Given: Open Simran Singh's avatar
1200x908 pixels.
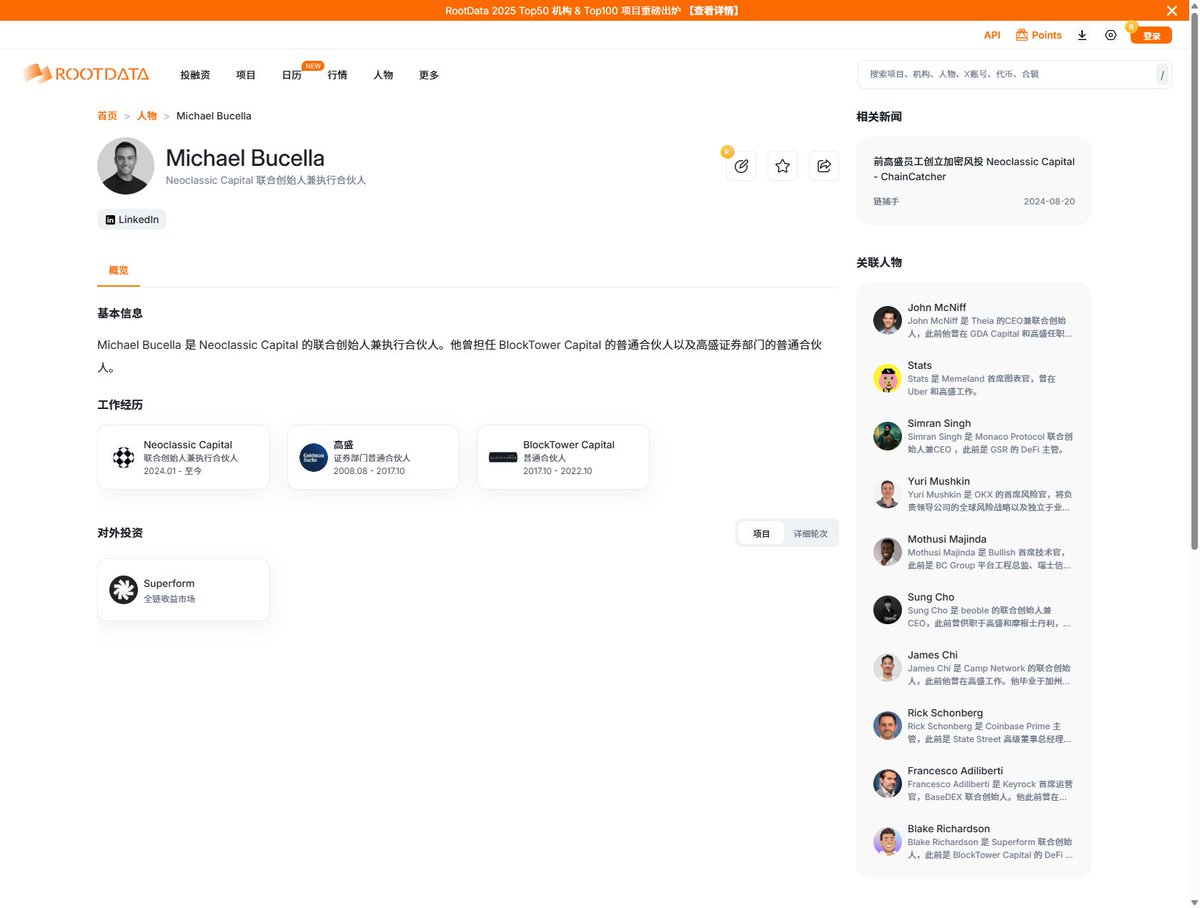Looking at the screenshot, I should pyautogui.click(x=887, y=436).
